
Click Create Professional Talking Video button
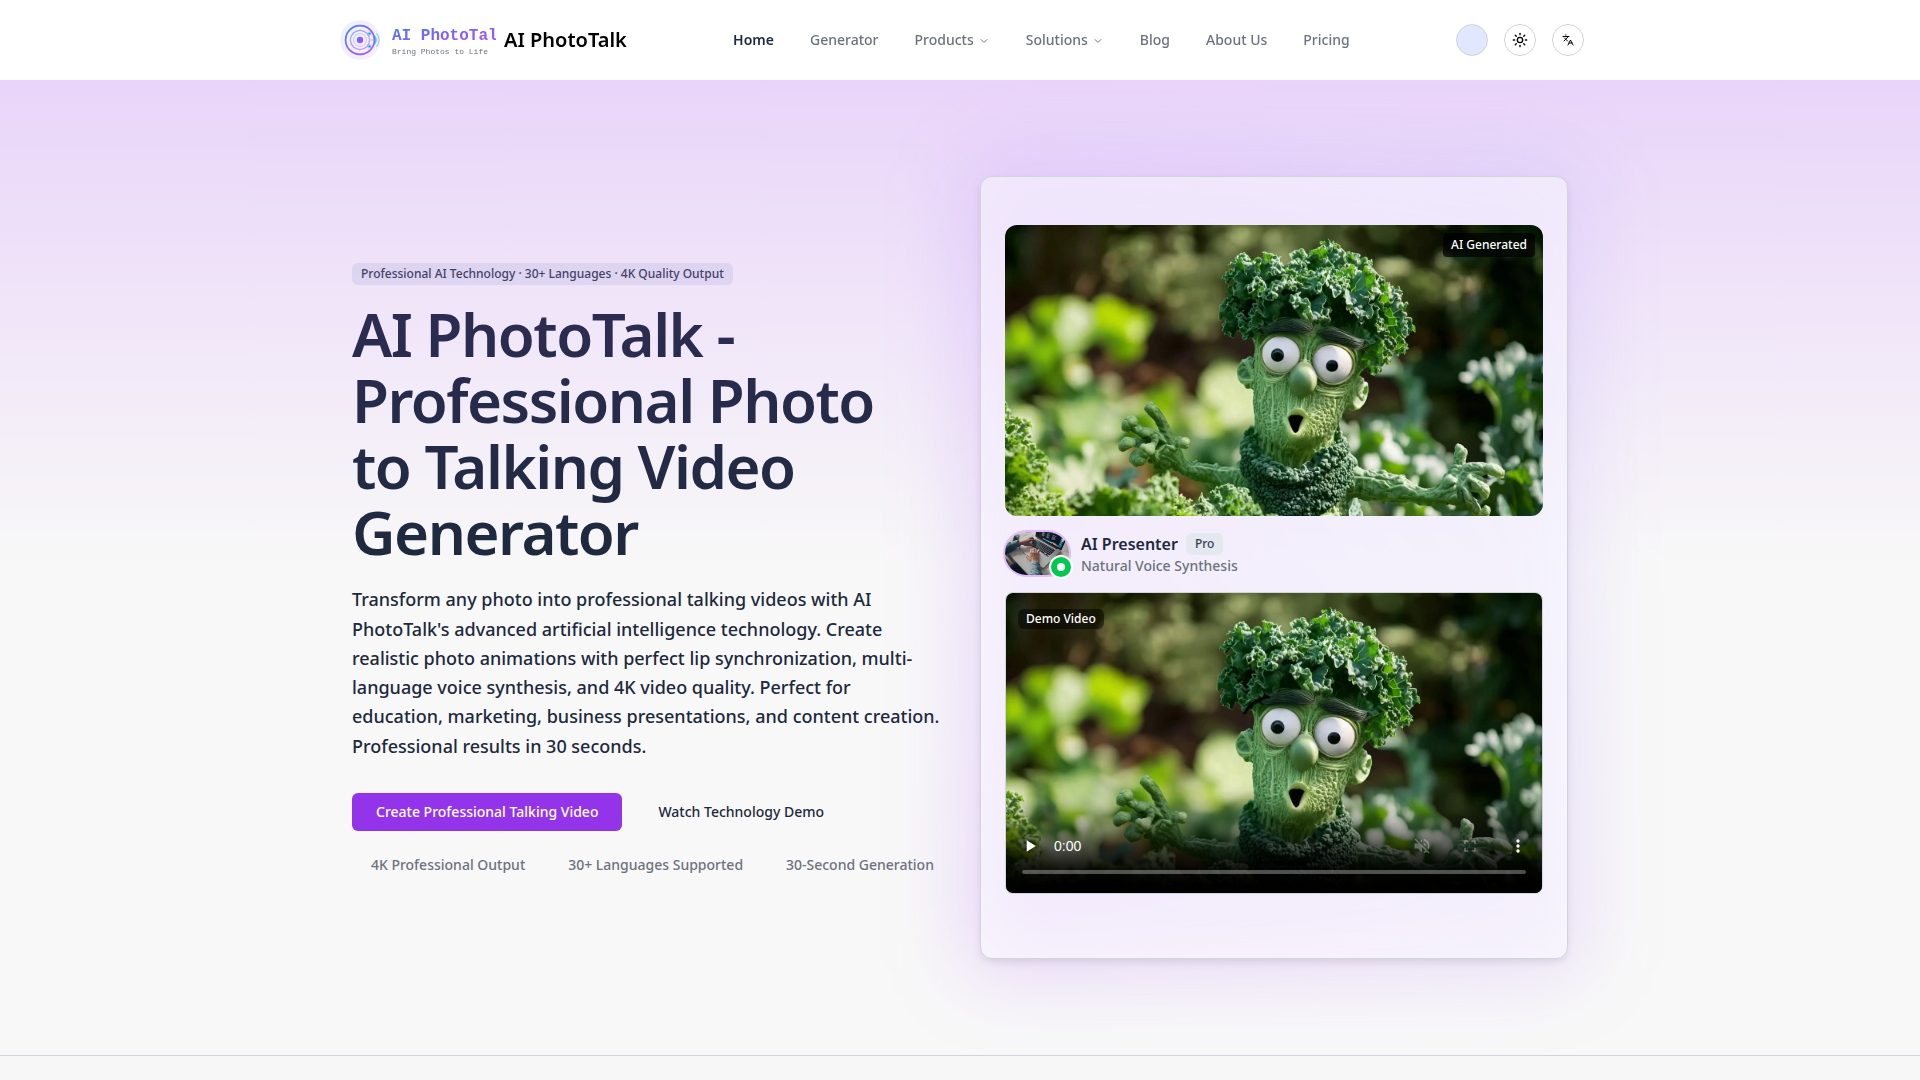tap(486, 812)
